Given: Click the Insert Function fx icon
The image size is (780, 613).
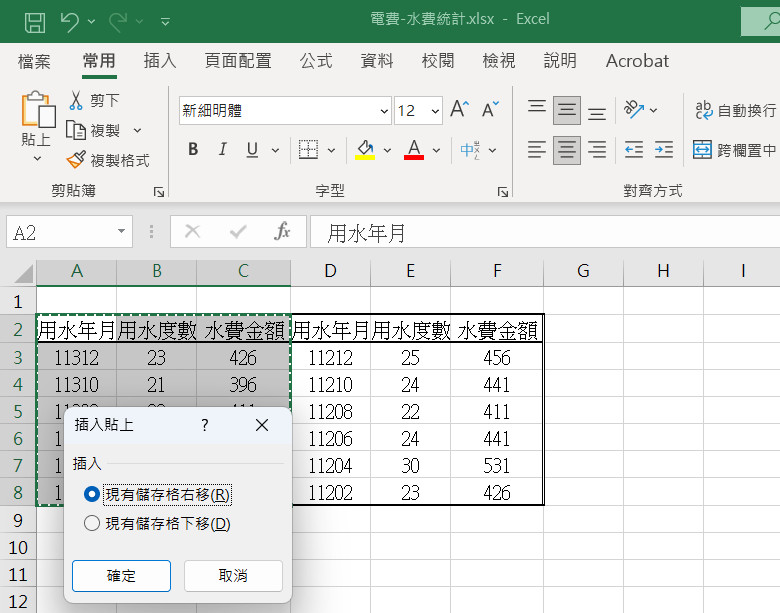Looking at the screenshot, I should (283, 232).
